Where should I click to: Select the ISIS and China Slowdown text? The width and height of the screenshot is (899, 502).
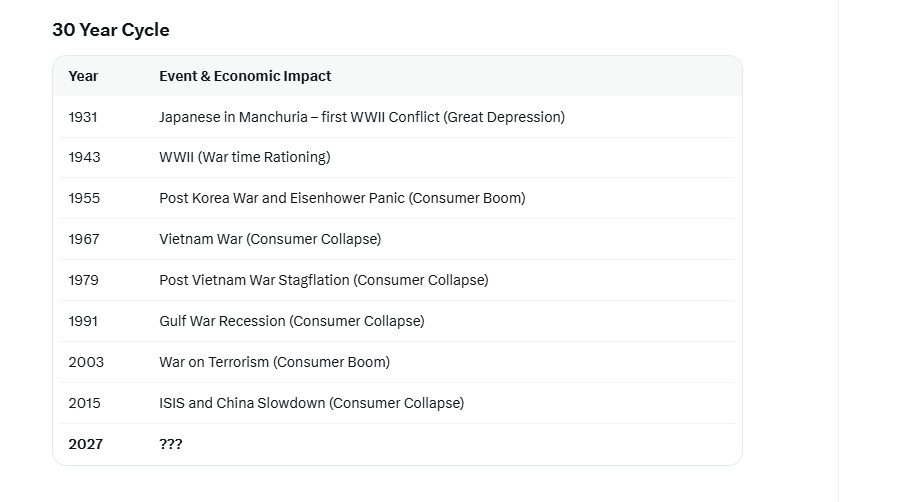tap(311, 403)
